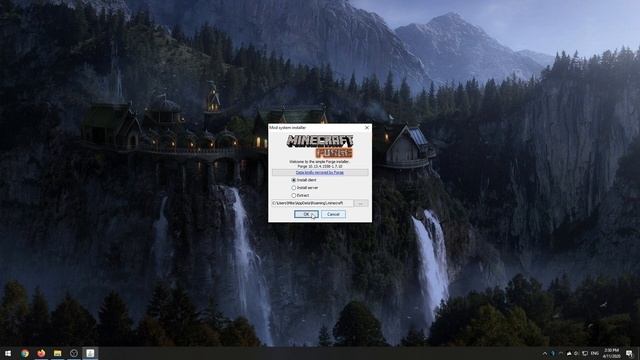Open the network icon in system tray

click(585, 353)
